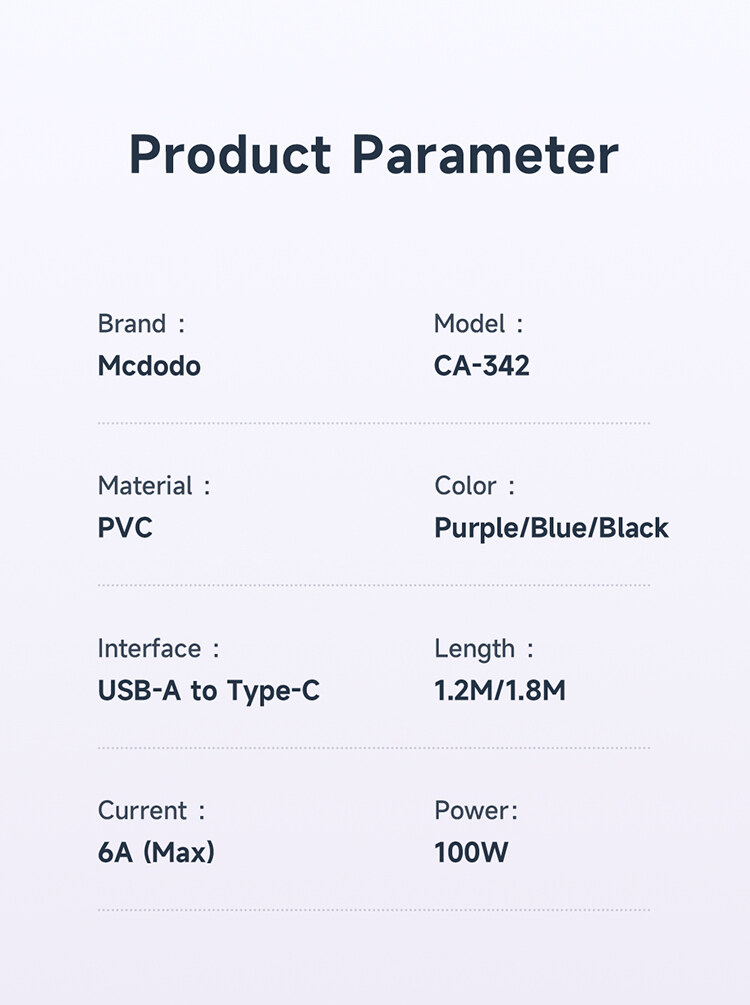Screen dimensions: 750x1005
Task: Select the Purple/Blue/Black color value
Action: tap(551, 528)
